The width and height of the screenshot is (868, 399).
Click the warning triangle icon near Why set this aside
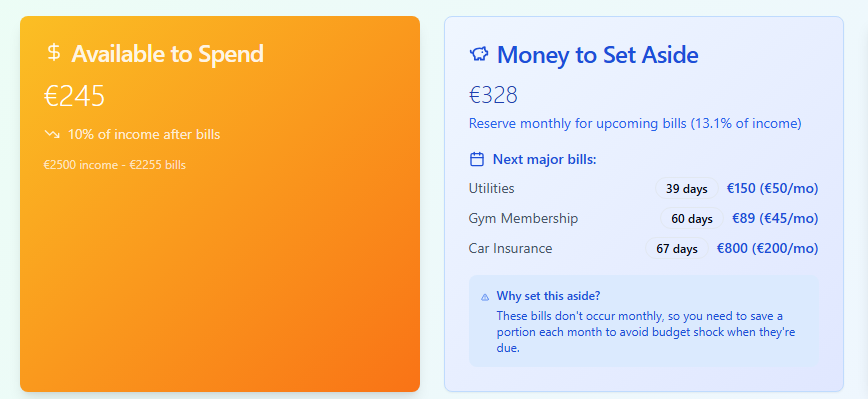coord(485,297)
